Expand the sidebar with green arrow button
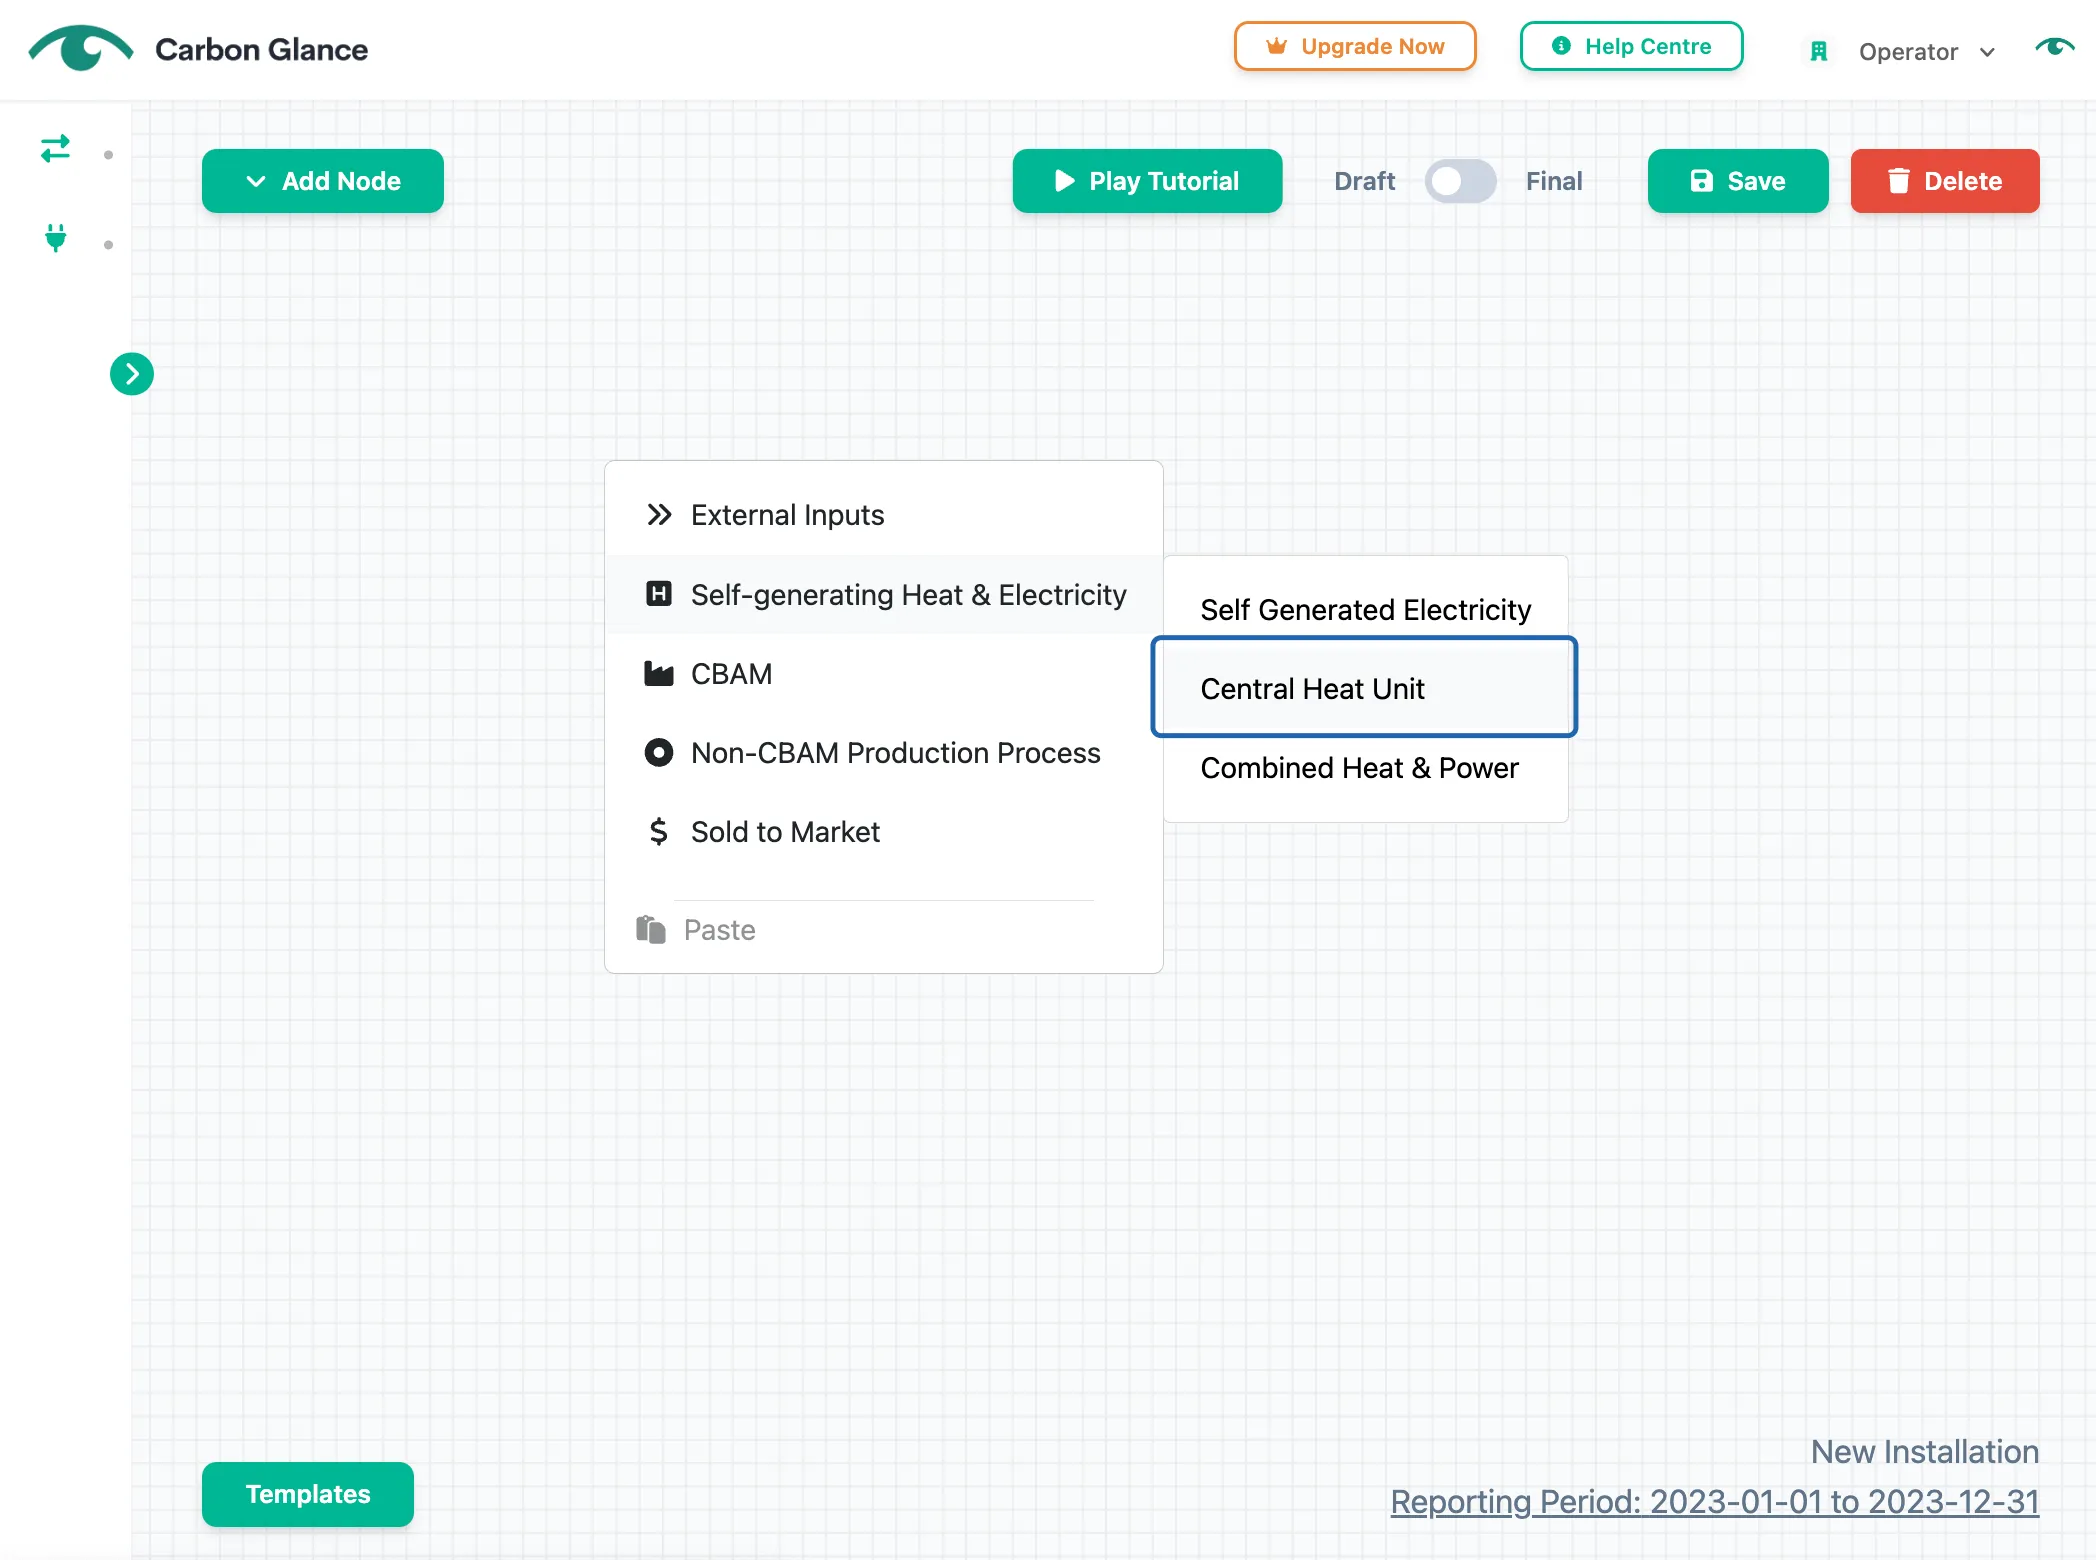2096x1560 pixels. (132, 374)
